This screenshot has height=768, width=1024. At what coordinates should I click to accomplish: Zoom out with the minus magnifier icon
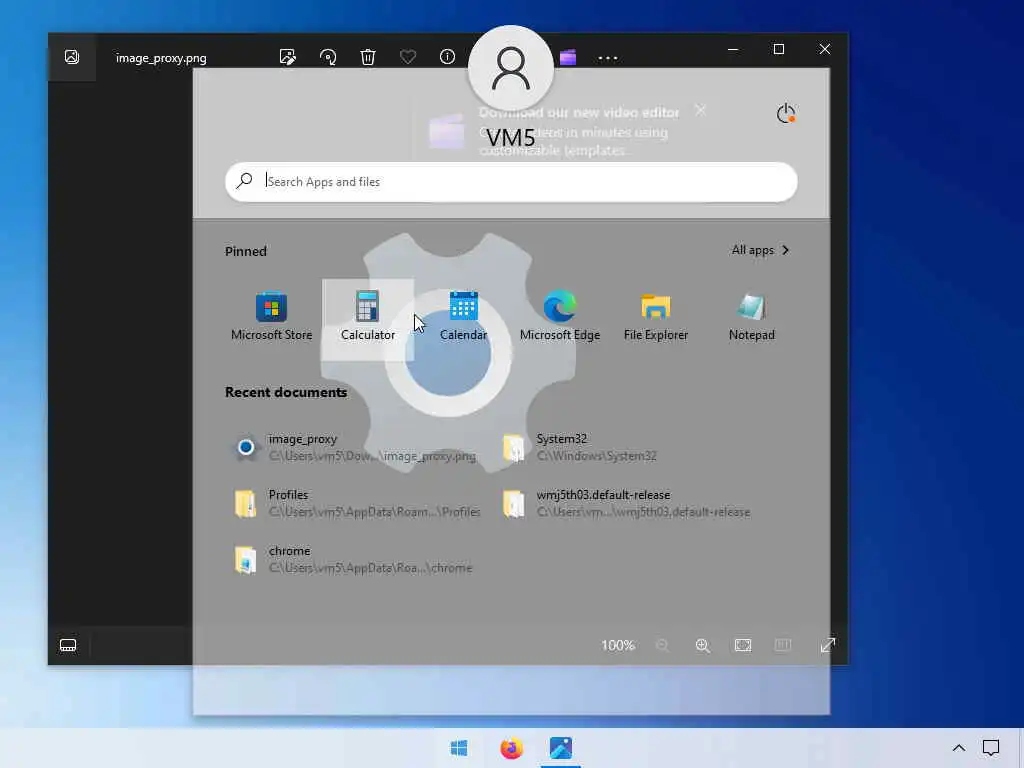(662, 645)
